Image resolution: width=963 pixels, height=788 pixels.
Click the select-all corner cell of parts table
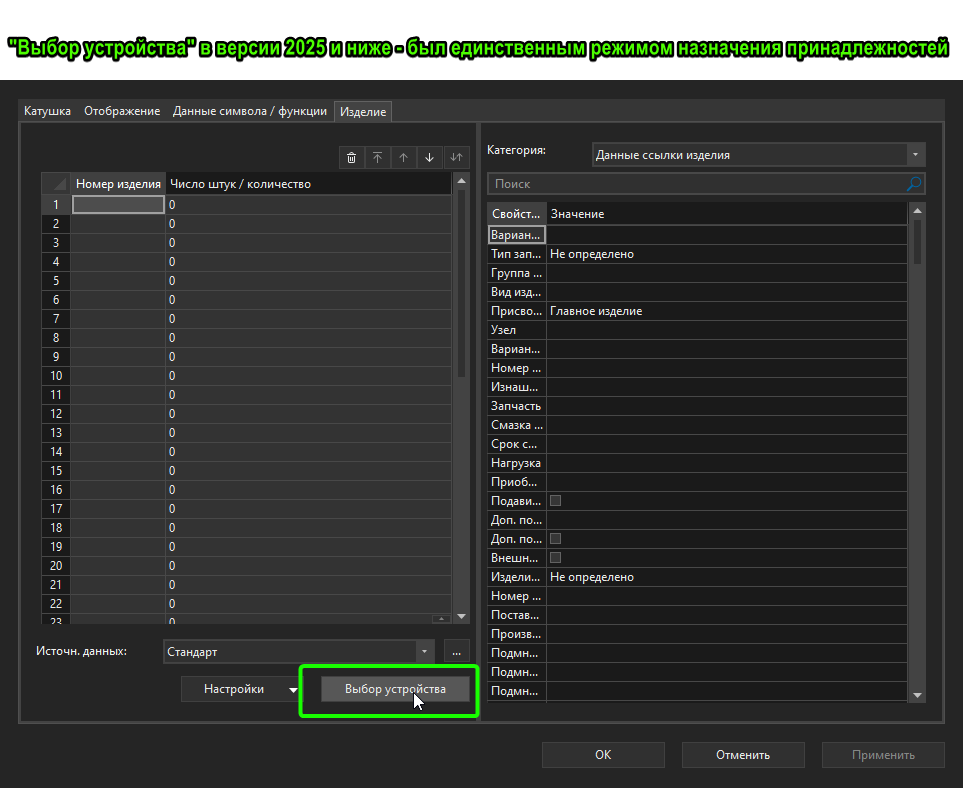(x=56, y=184)
